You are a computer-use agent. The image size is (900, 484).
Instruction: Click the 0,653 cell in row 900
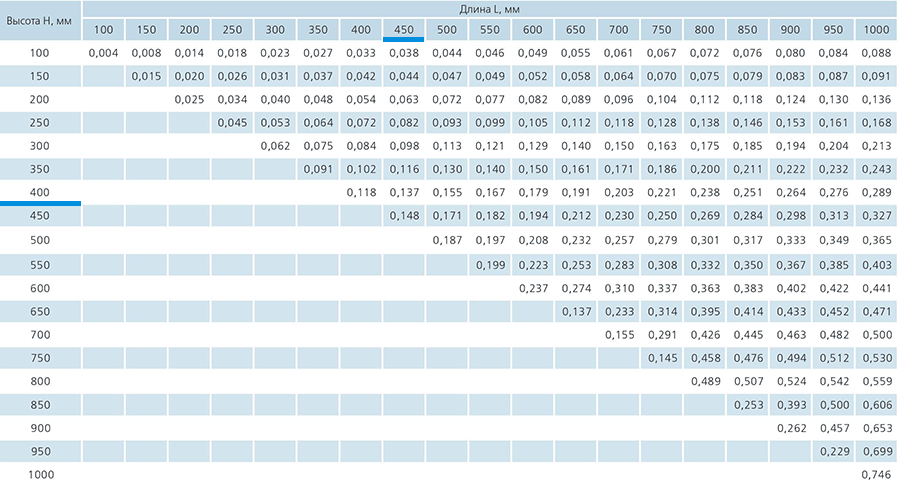[876, 428]
